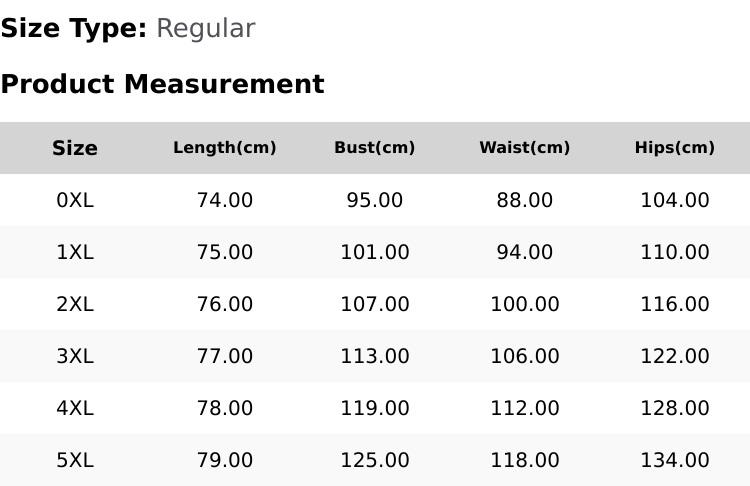Screen dimensions: 750x486
Task: Click the 134.00 hips cell for 5XL
Action: (675, 461)
